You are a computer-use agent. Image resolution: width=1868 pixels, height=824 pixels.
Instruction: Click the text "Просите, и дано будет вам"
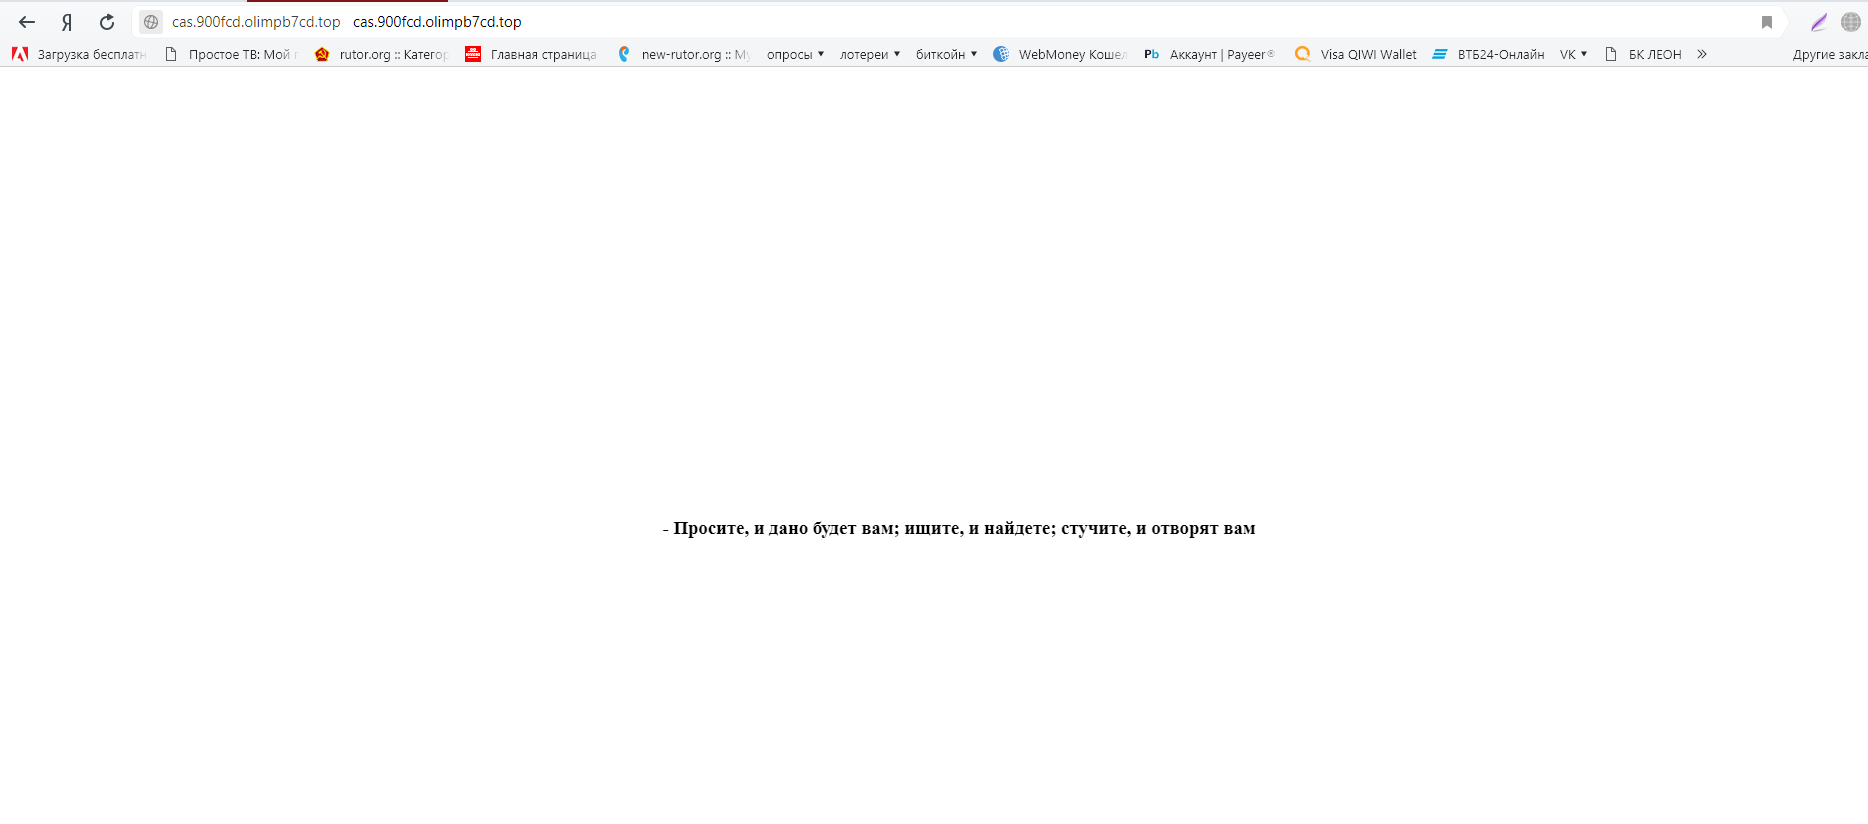tap(785, 528)
